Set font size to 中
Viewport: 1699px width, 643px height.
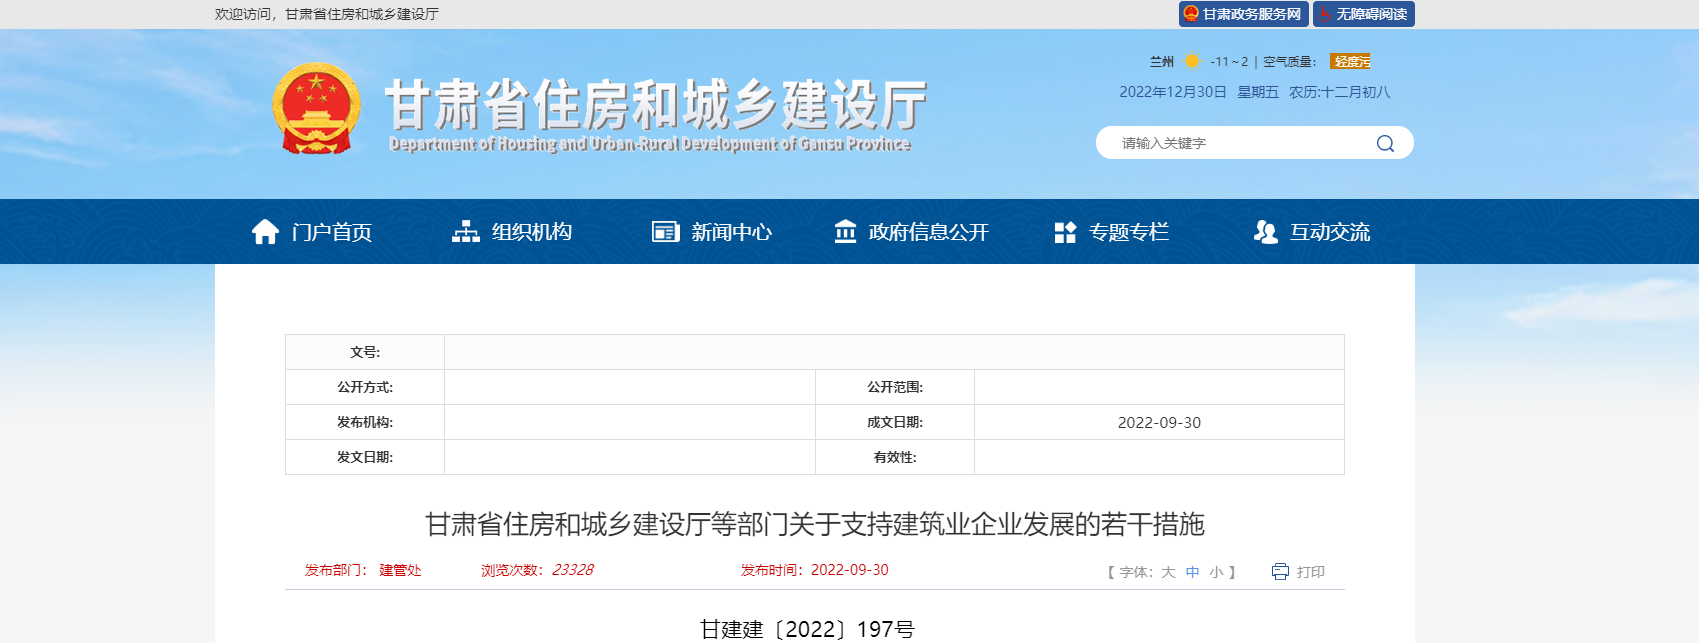pos(1192,572)
